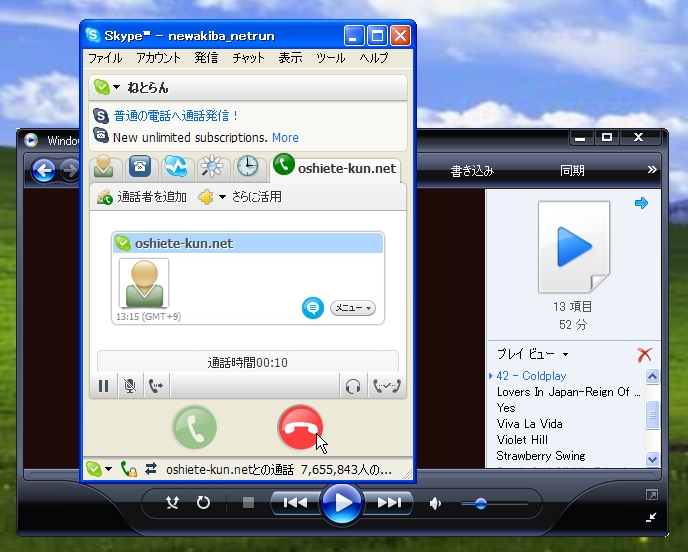This screenshot has width=688, height=552.
Task: Open chat with oshiete-kun.net via bubble icon
Action: pos(313,308)
